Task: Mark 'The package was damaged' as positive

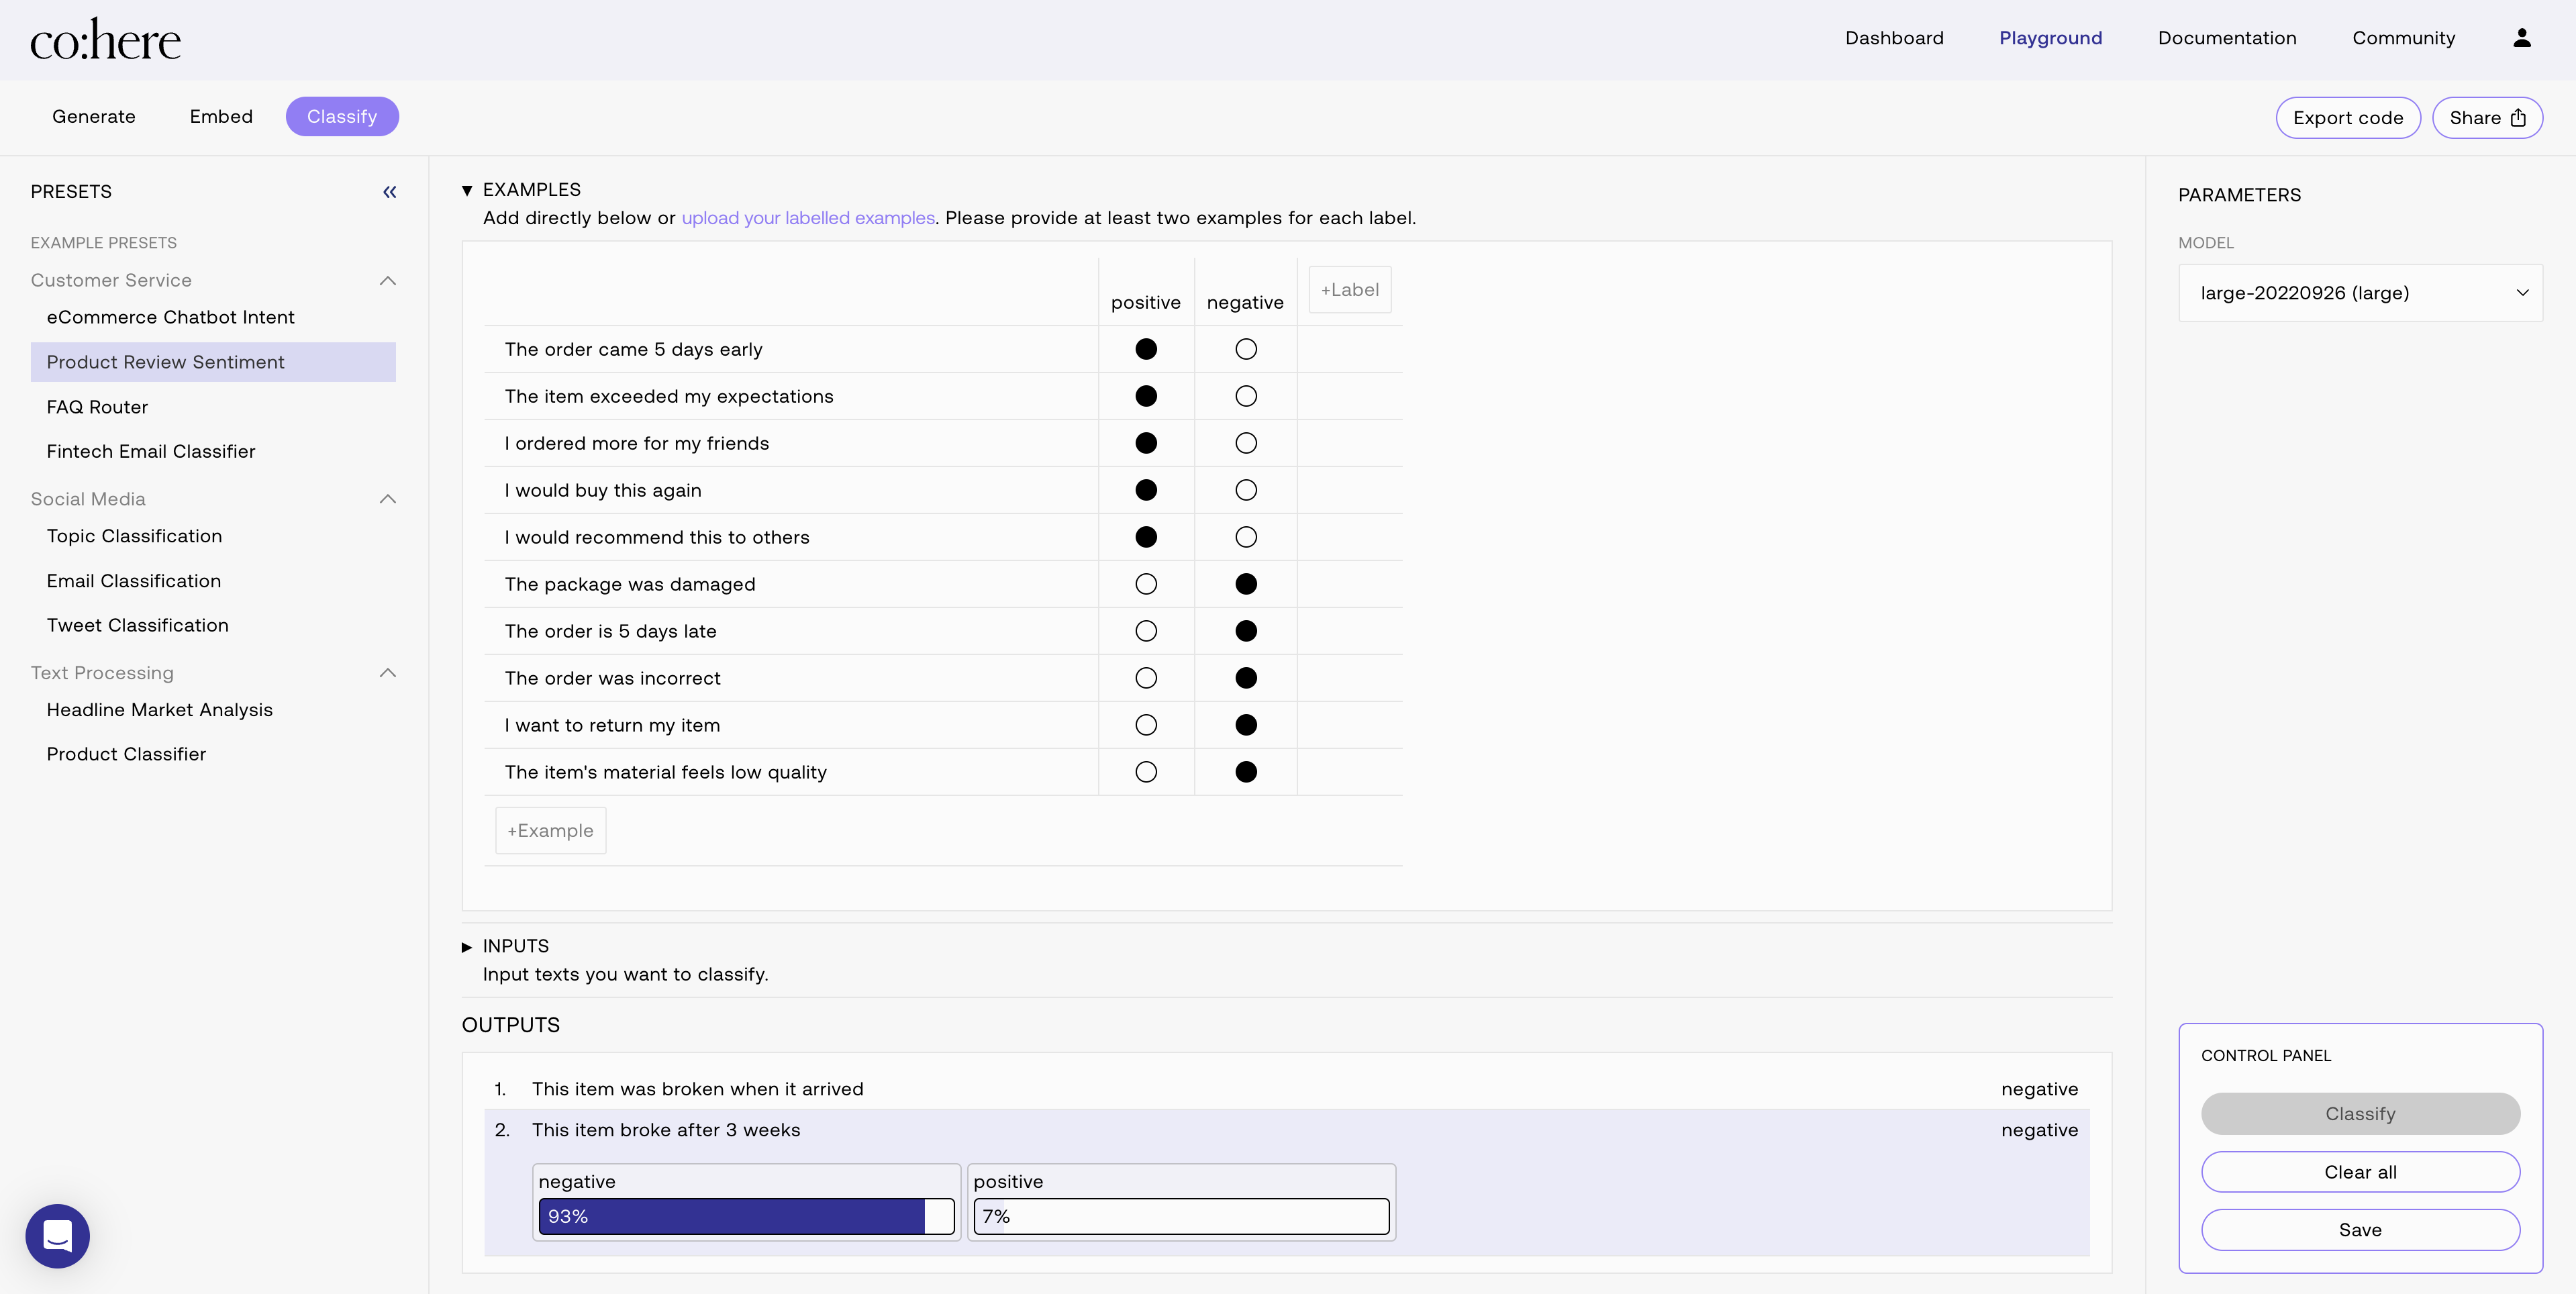Action: click(x=1146, y=584)
